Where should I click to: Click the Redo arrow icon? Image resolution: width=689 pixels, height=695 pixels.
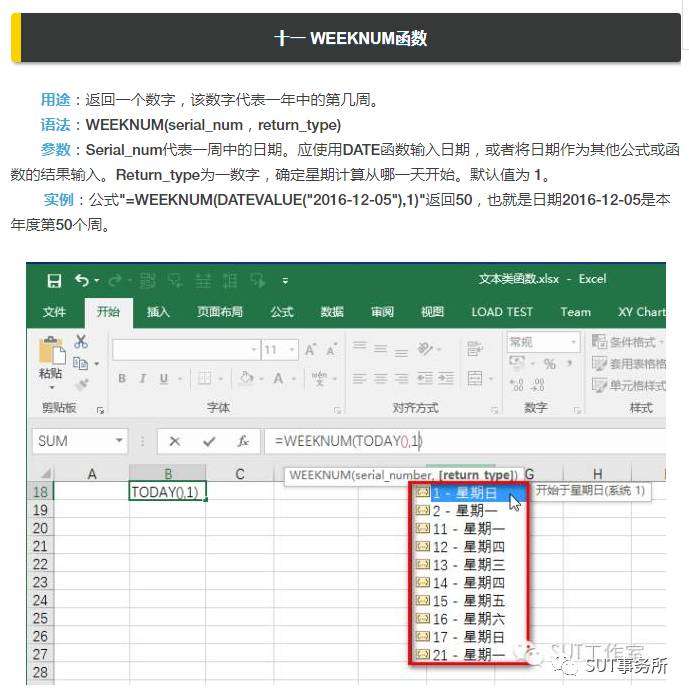click(115, 280)
